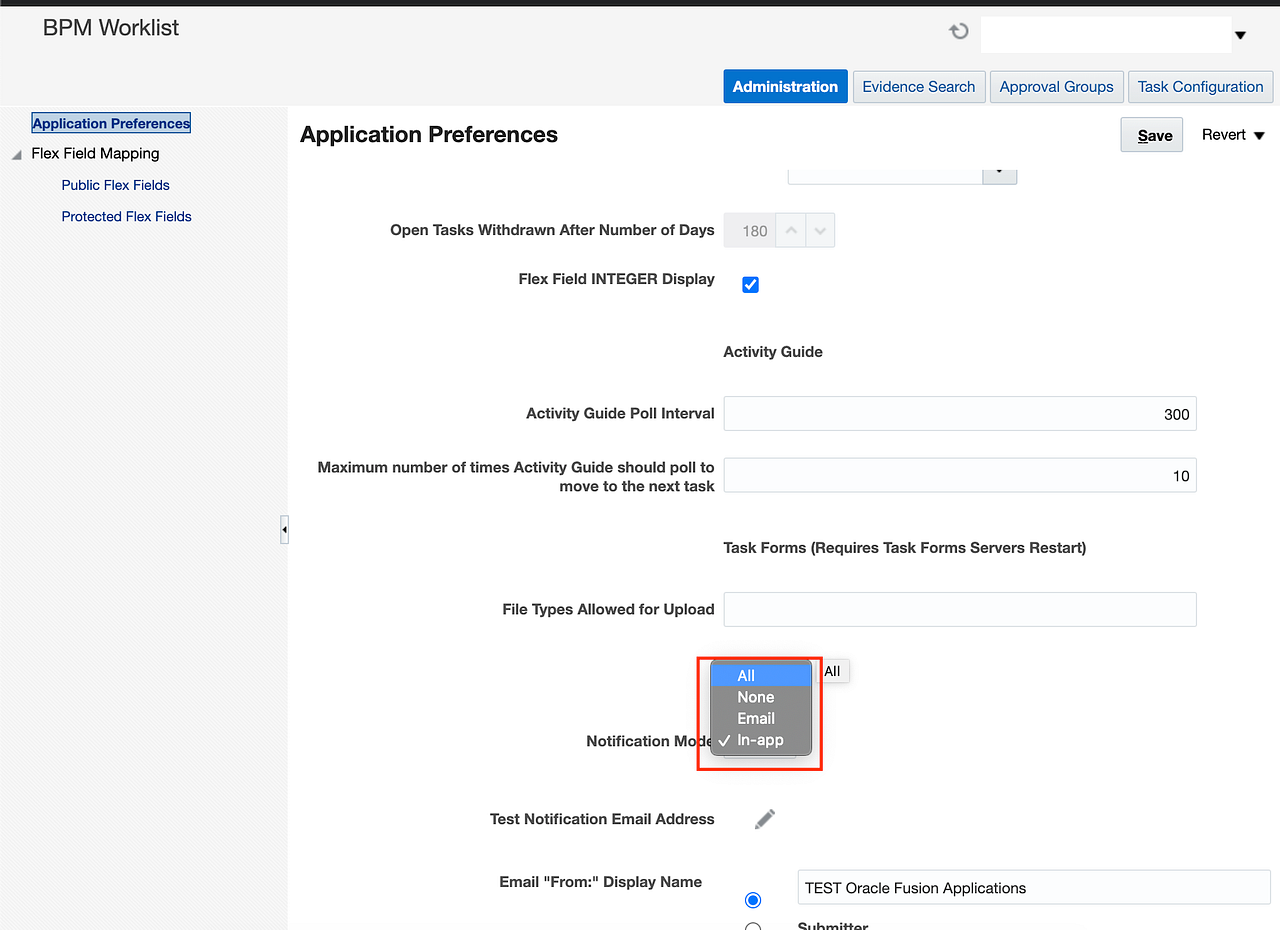Collapse the Flex Field Mapping tree node
The image size is (1280, 930).
[x=15, y=154]
